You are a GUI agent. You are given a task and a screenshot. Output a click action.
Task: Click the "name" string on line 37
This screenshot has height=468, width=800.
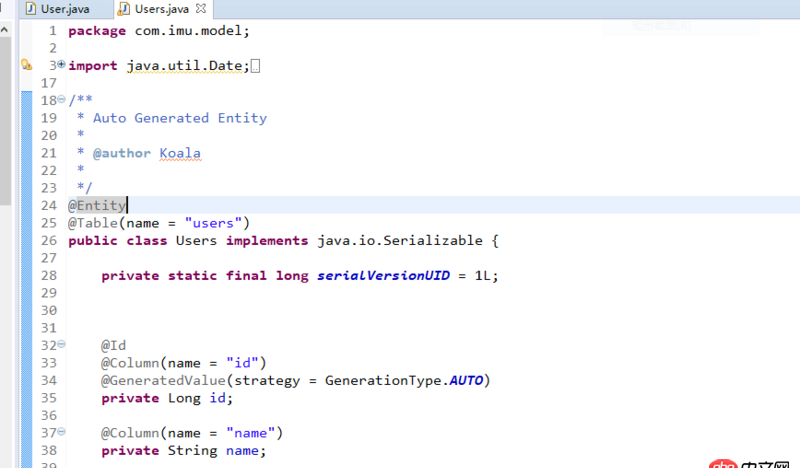click(x=251, y=433)
